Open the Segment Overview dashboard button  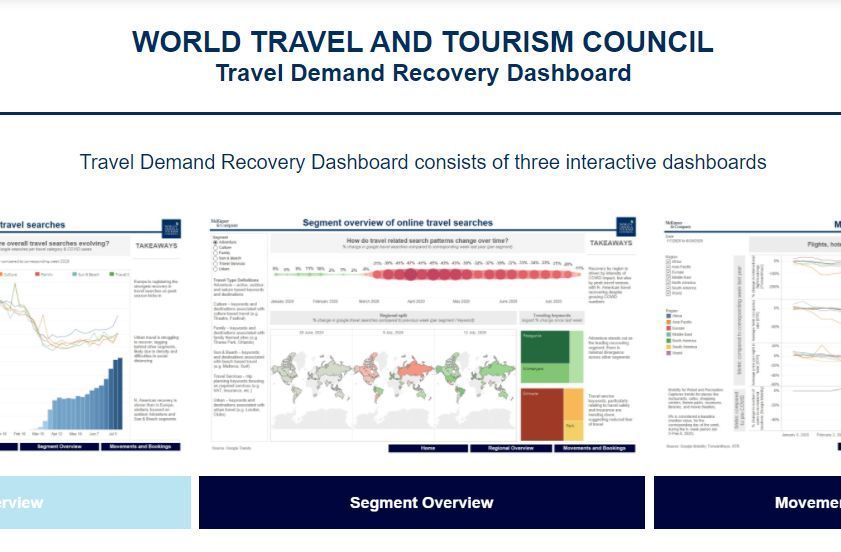click(x=422, y=503)
